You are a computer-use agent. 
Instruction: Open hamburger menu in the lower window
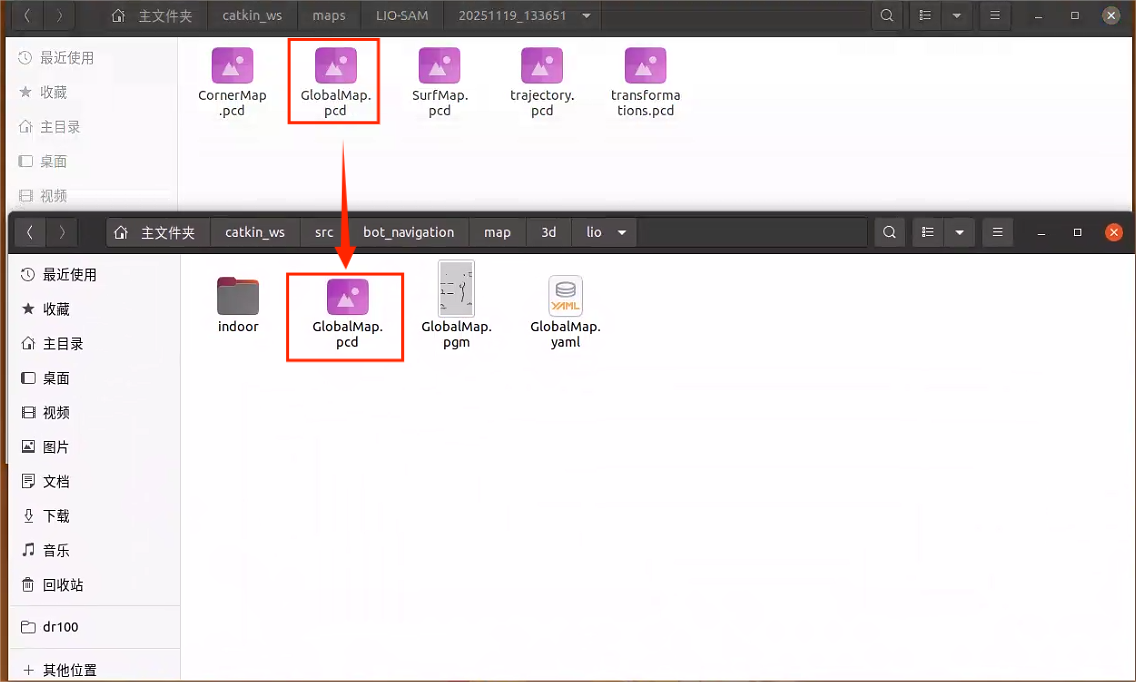(x=997, y=232)
